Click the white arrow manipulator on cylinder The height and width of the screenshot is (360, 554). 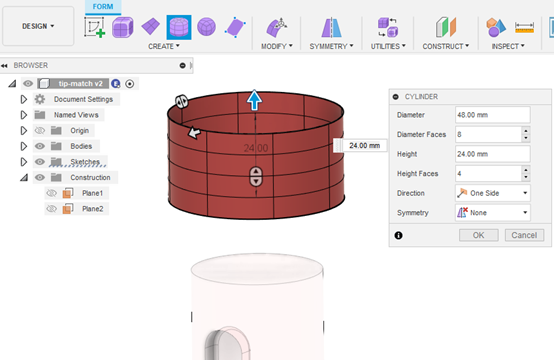pos(194,133)
